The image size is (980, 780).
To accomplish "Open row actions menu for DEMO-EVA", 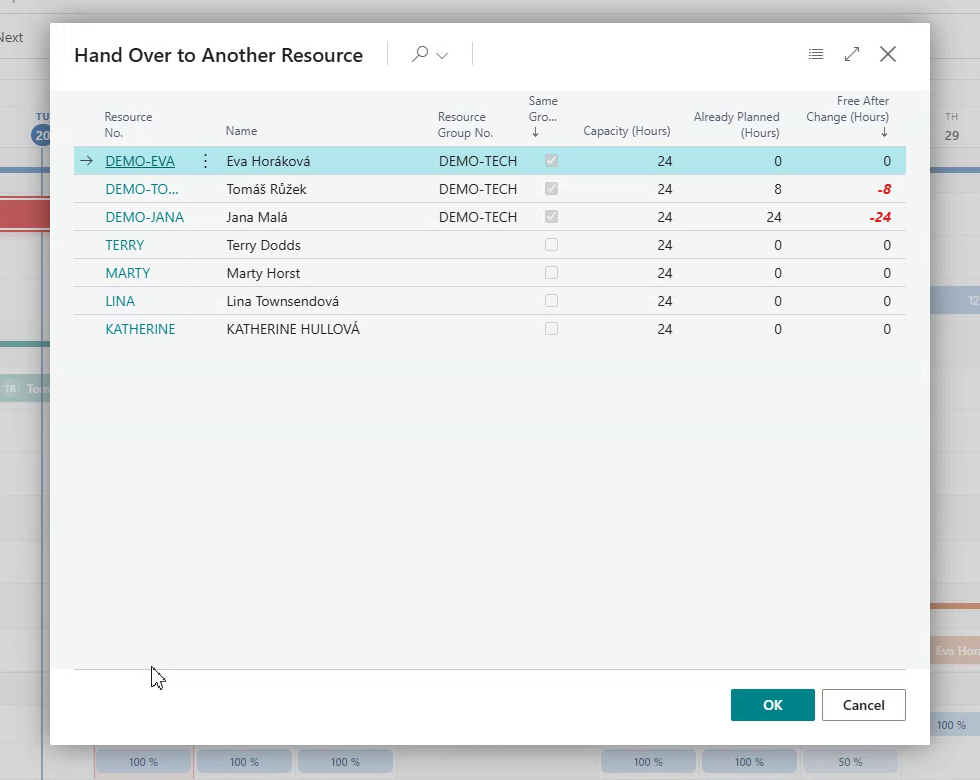I will click(205, 161).
